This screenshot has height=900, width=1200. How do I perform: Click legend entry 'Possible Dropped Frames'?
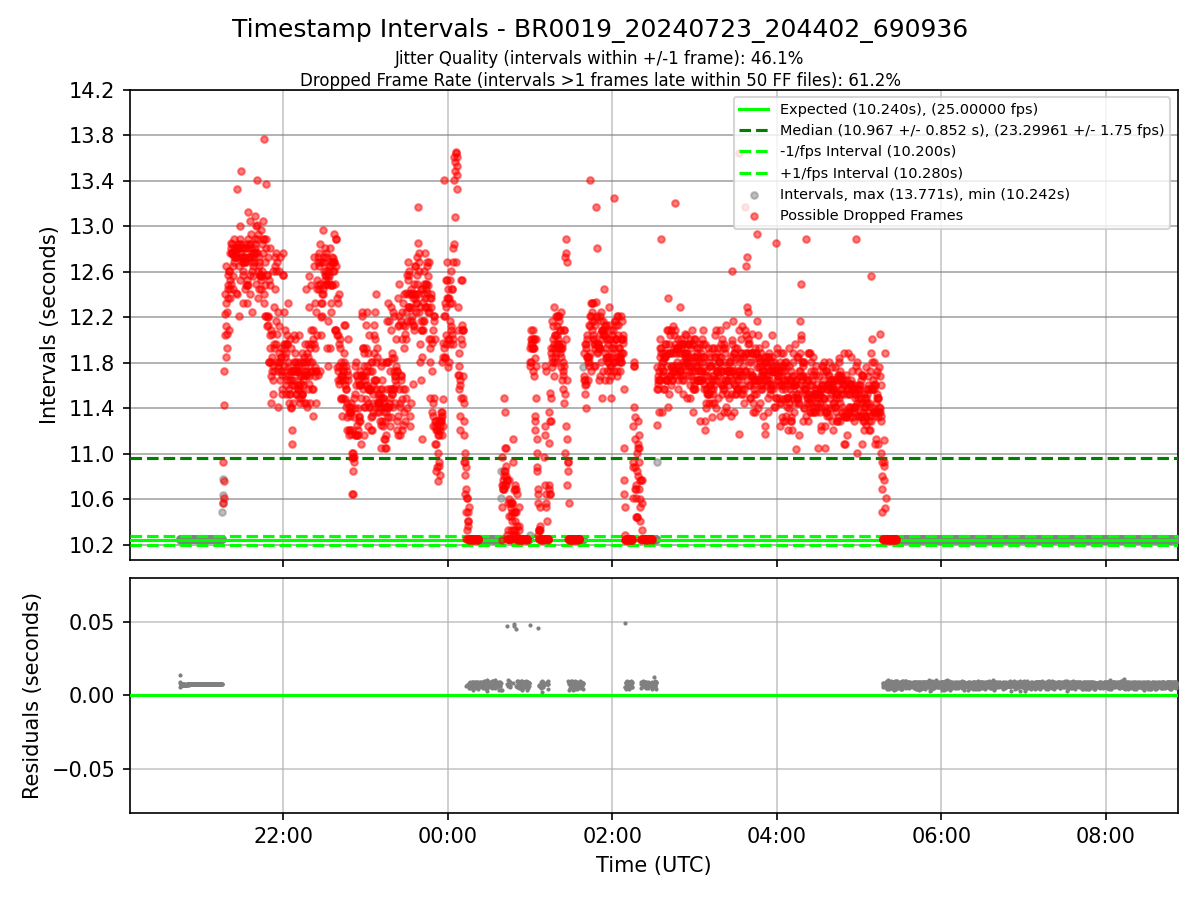871,215
